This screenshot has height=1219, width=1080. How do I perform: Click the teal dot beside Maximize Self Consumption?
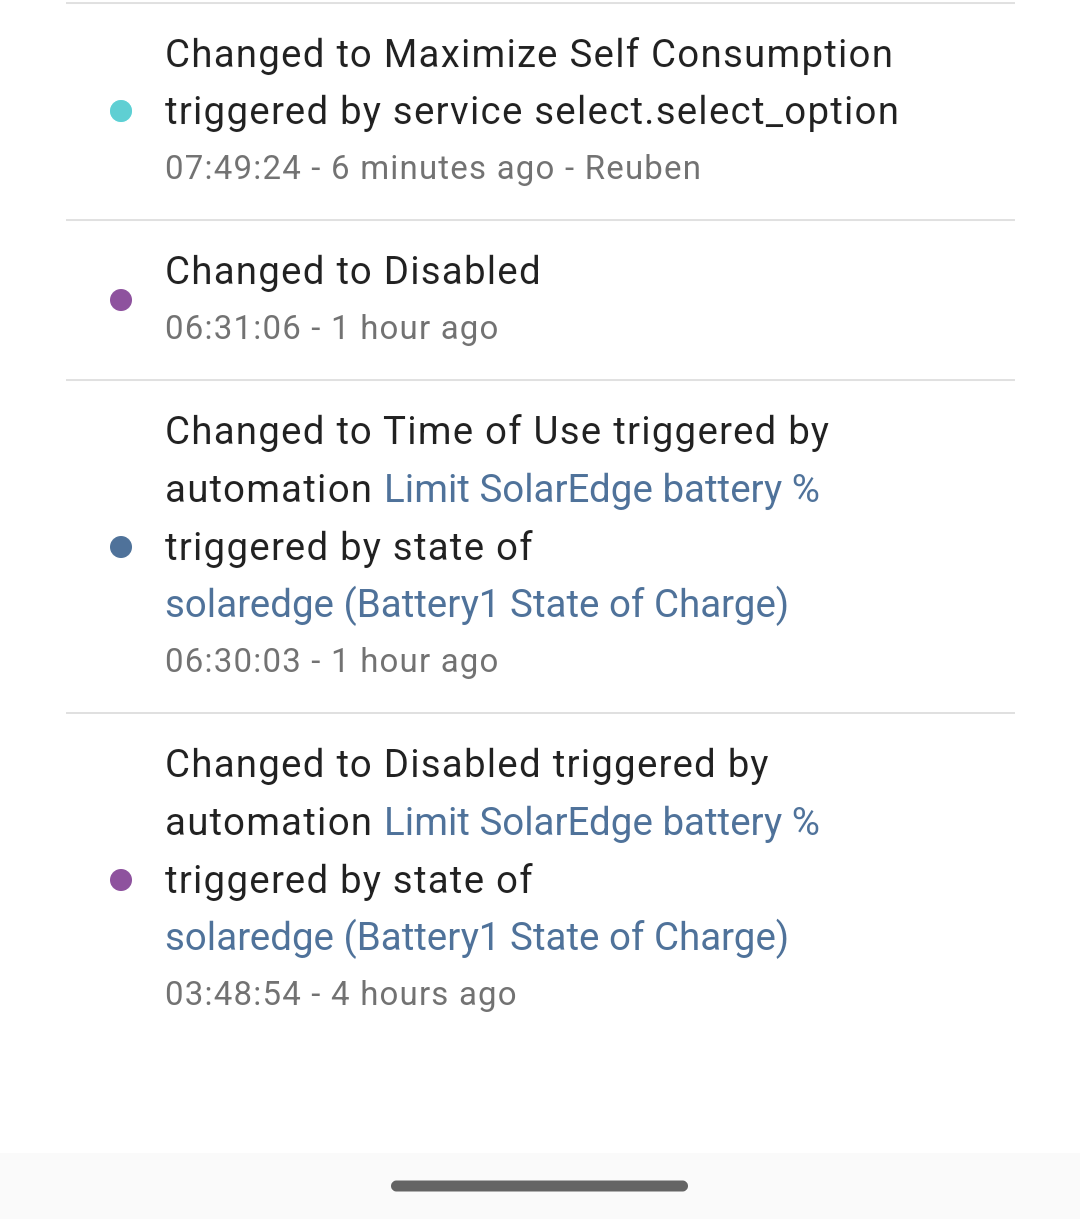121,111
